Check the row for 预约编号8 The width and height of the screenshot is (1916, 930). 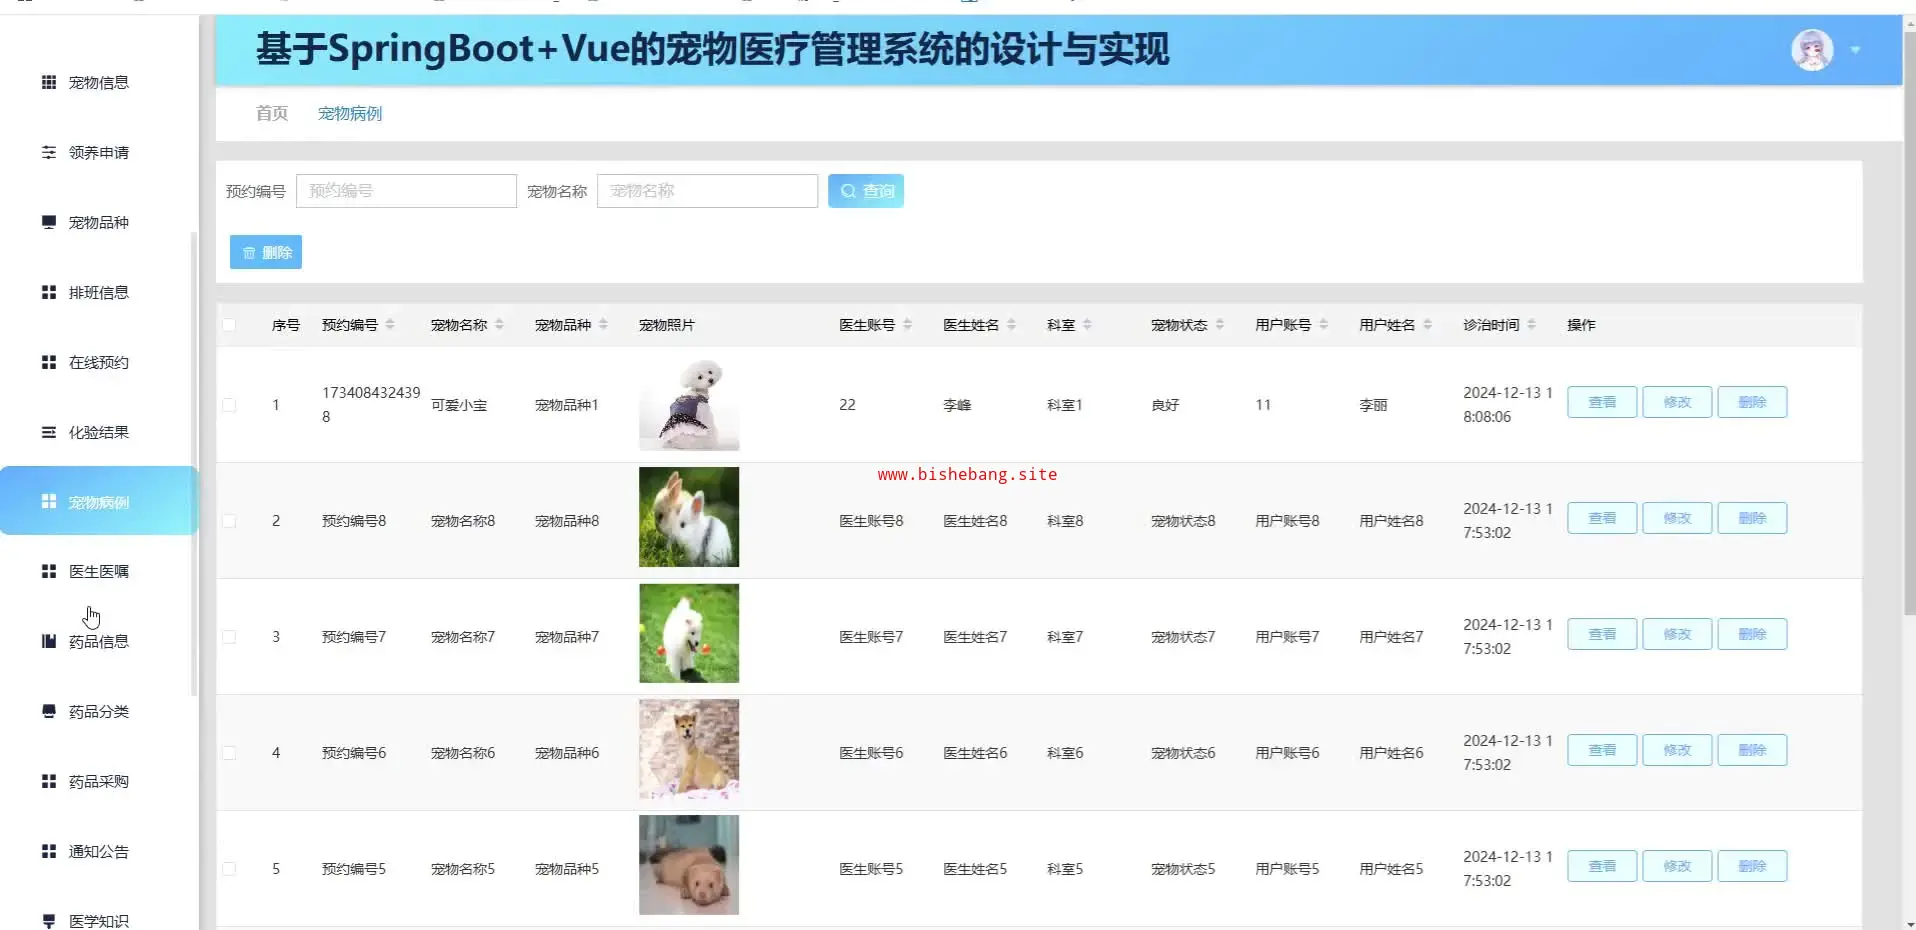[x=229, y=521]
